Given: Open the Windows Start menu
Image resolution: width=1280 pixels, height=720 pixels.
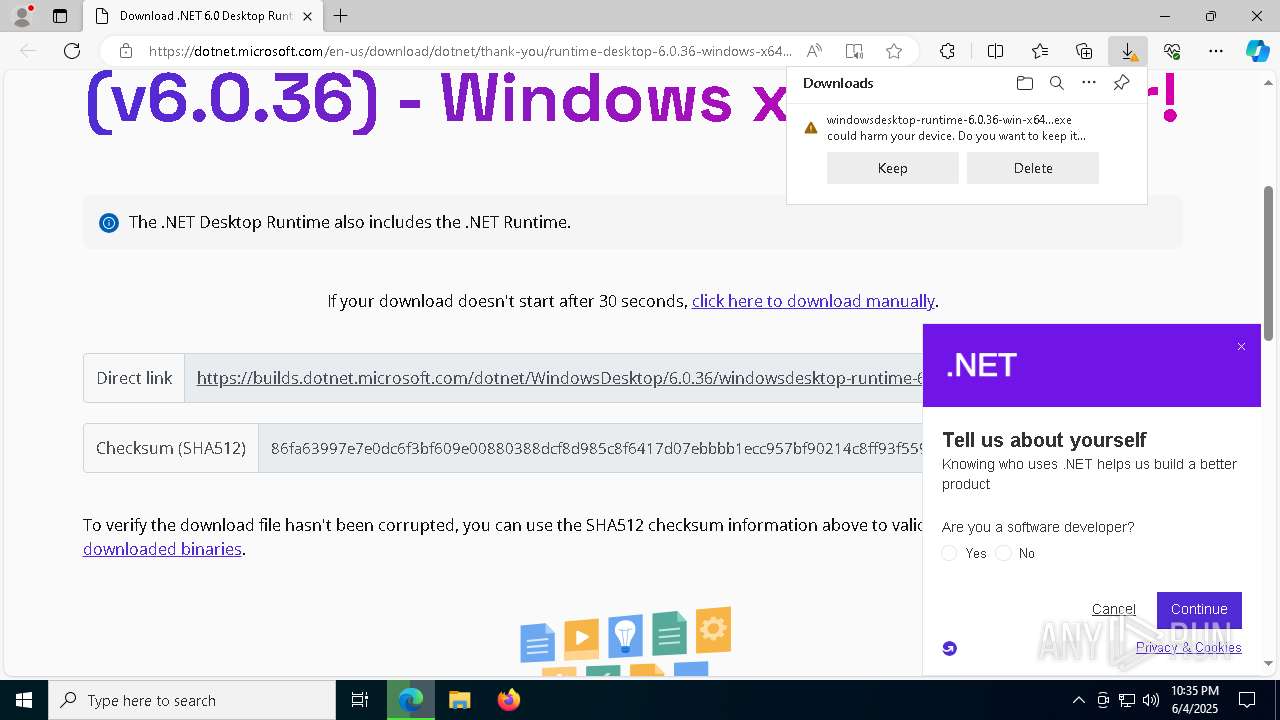Looking at the screenshot, I should 24,700.
